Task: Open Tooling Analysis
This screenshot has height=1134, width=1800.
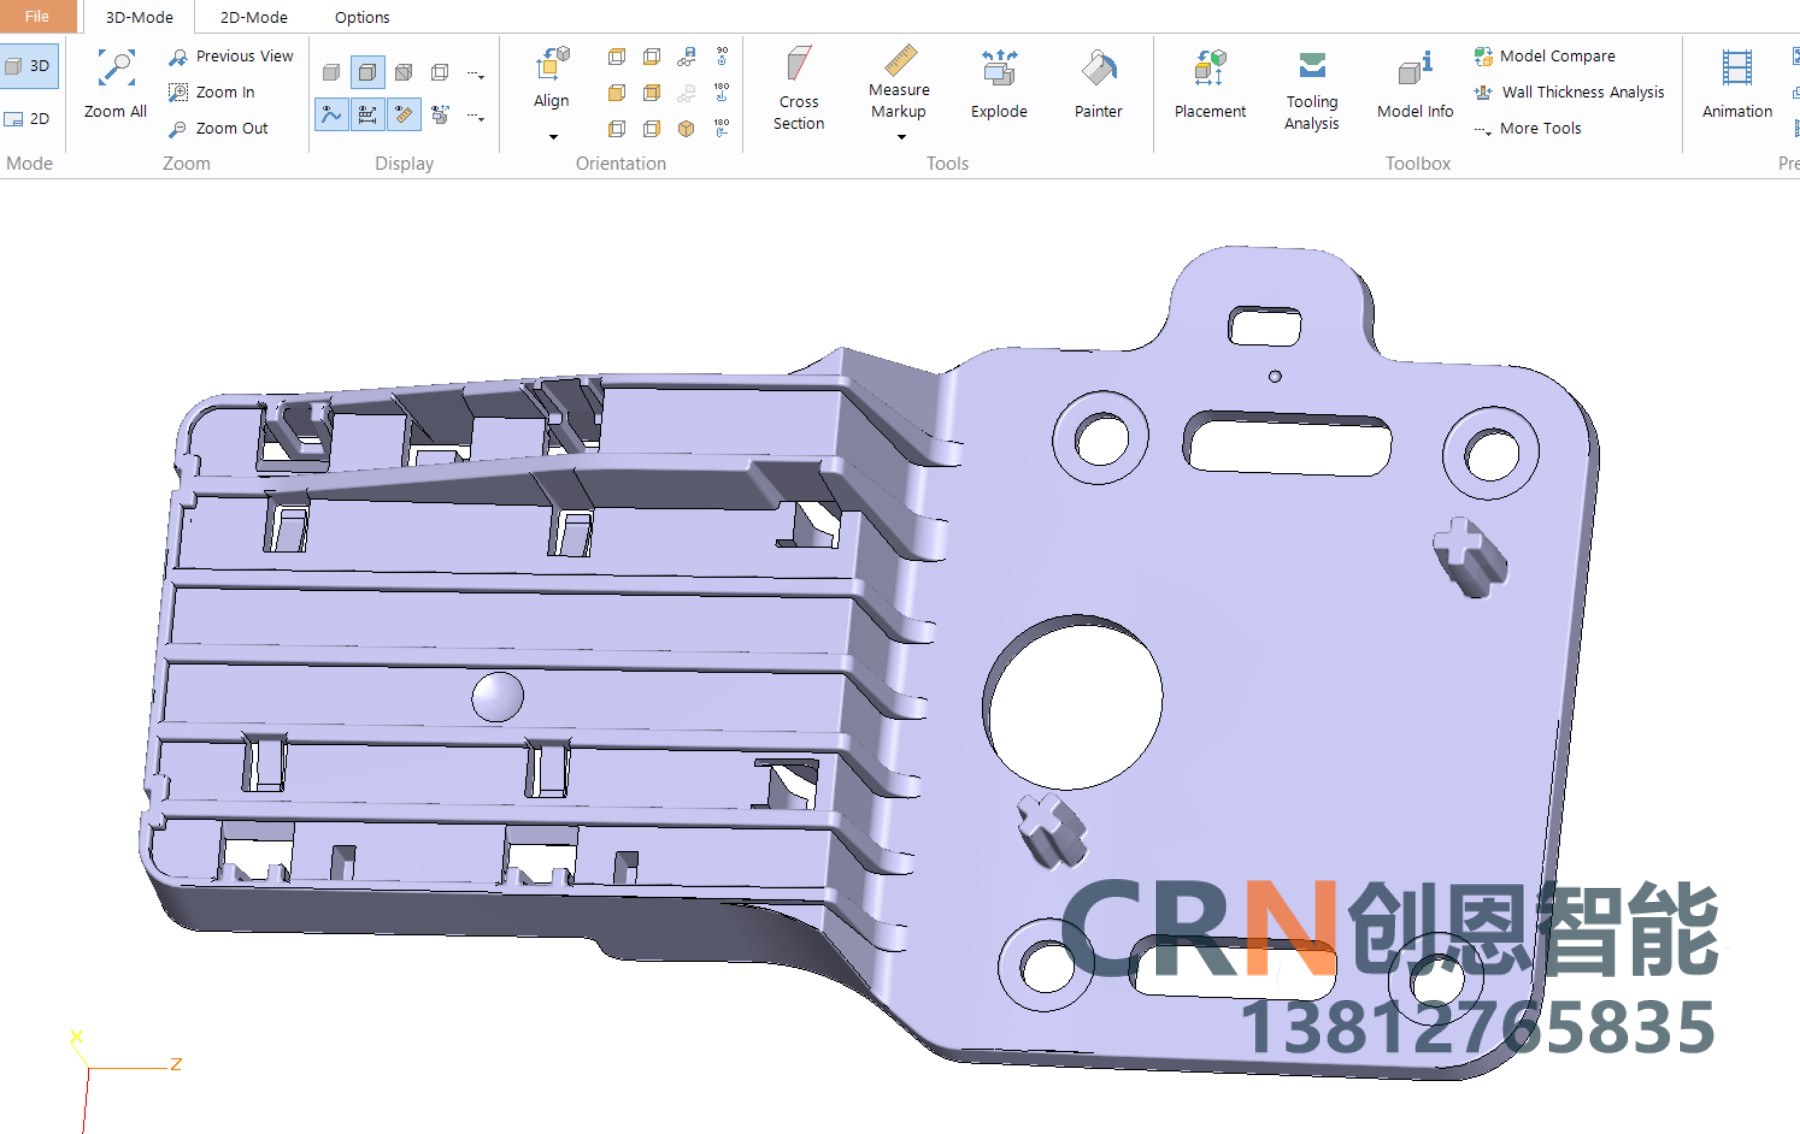Action: point(1311,89)
